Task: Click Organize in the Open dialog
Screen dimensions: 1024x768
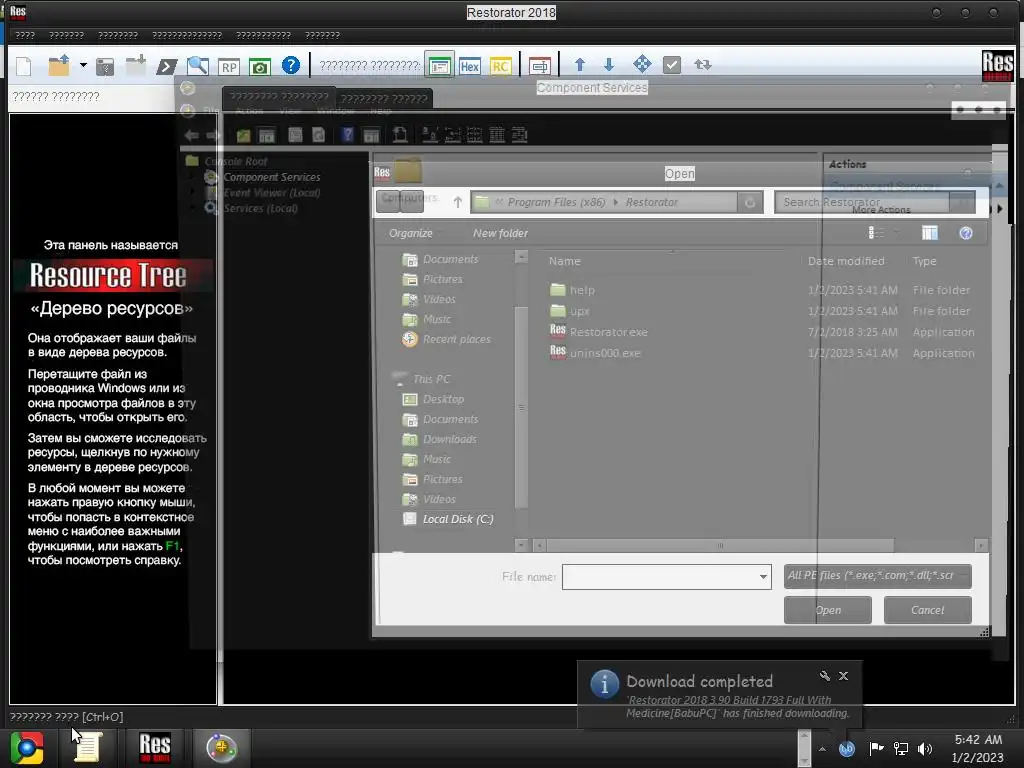Action: point(411,233)
